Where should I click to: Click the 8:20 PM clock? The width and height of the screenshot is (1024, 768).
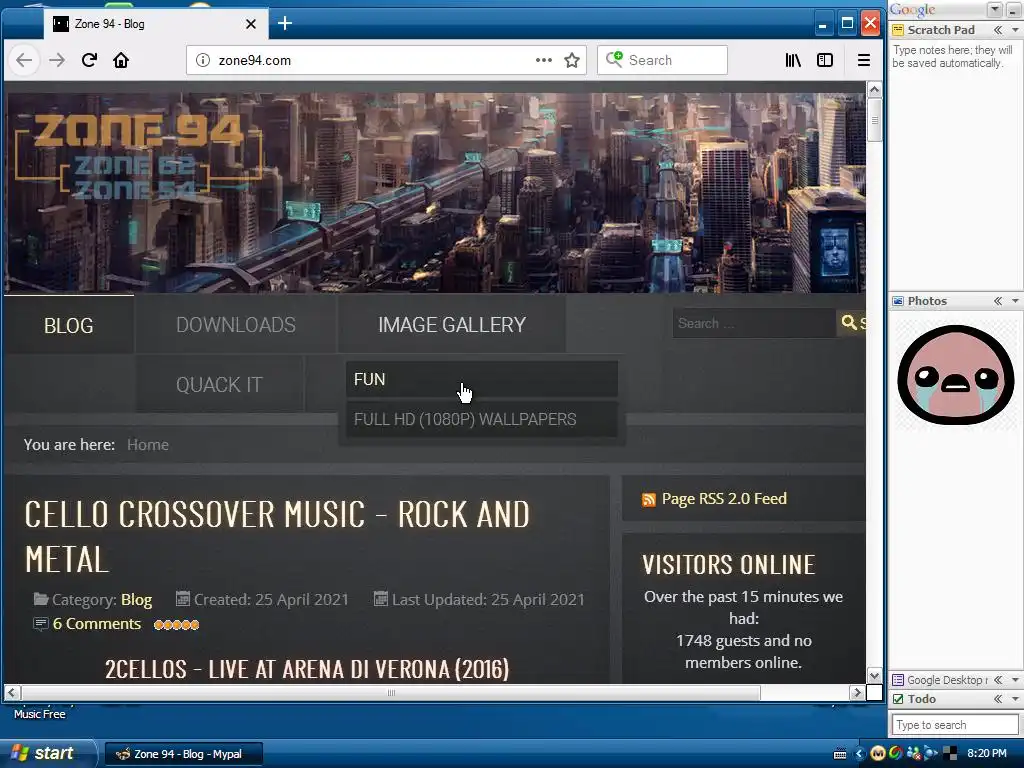click(987, 753)
